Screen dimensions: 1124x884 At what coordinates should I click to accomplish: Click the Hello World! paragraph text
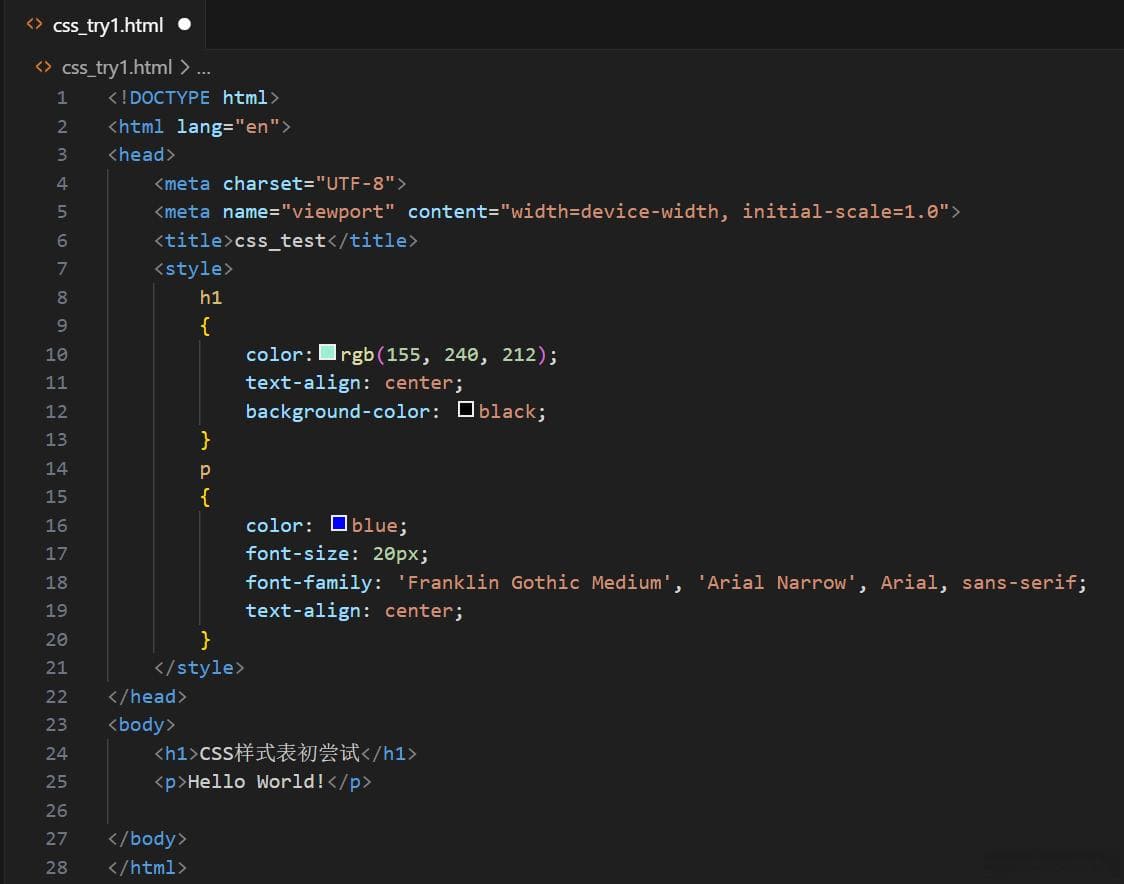point(257,781)
